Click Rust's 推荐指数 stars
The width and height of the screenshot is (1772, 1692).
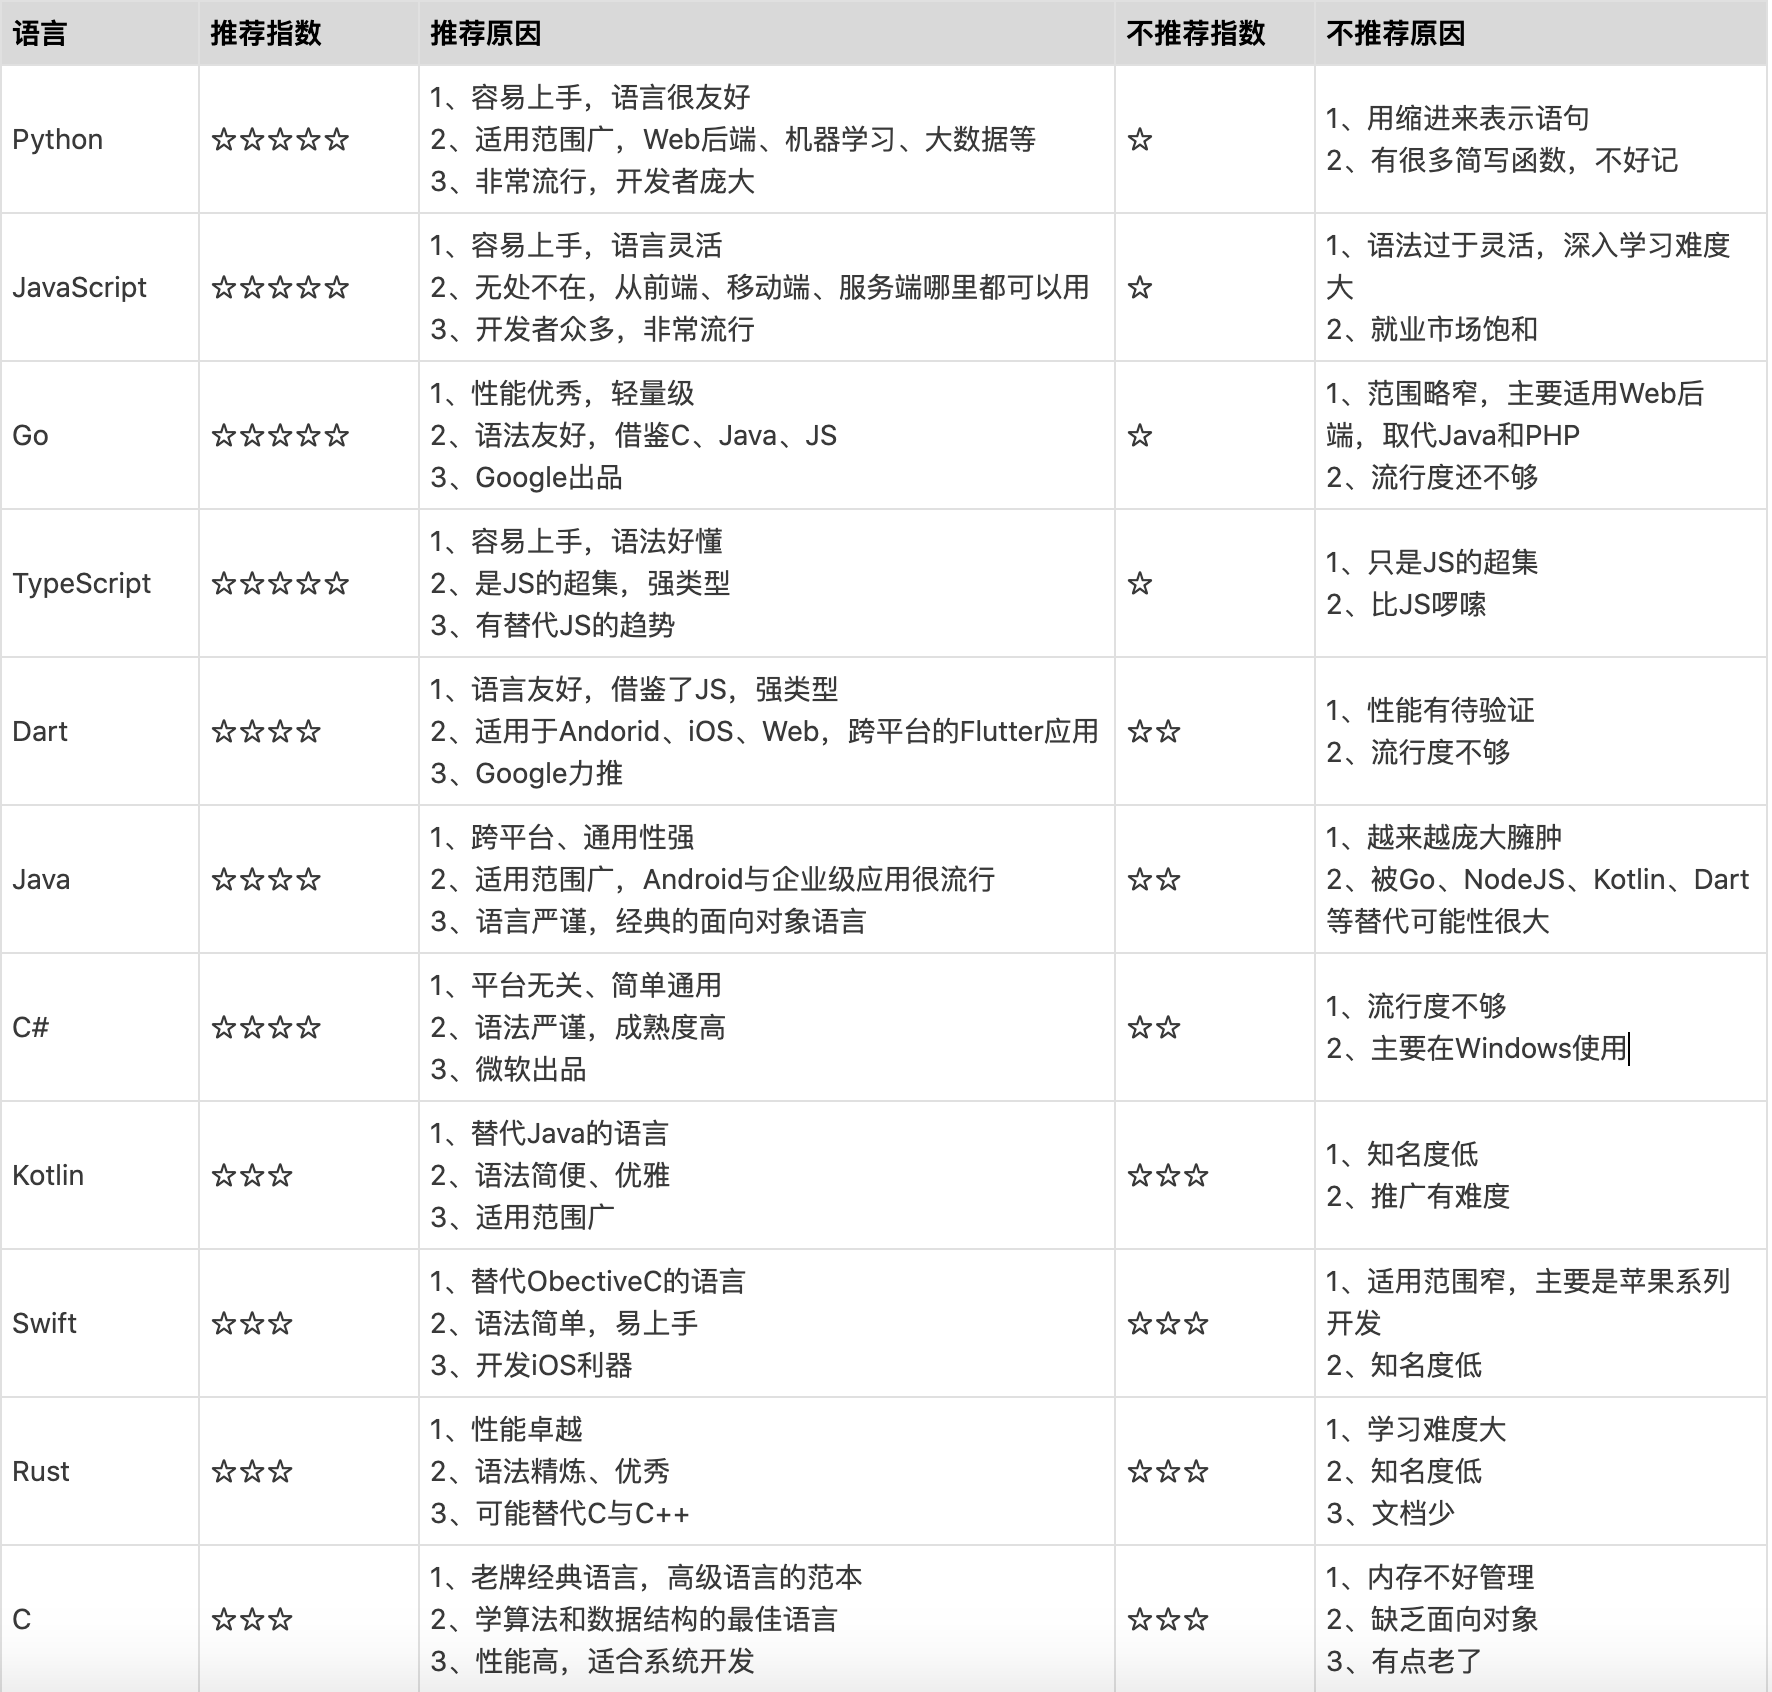pos(253,1471)
